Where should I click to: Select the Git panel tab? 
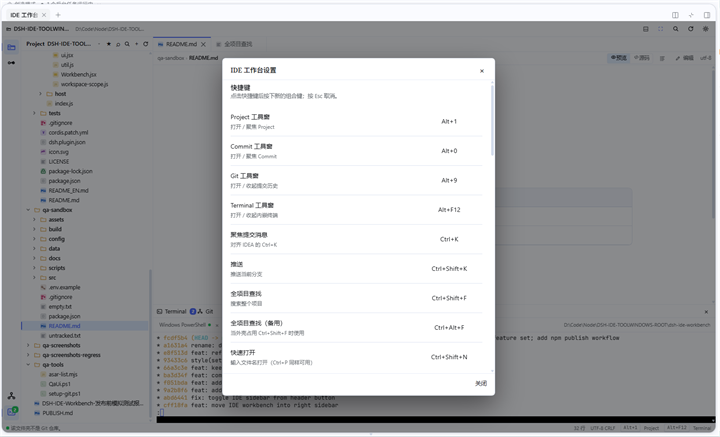click(x=205, y=311)
